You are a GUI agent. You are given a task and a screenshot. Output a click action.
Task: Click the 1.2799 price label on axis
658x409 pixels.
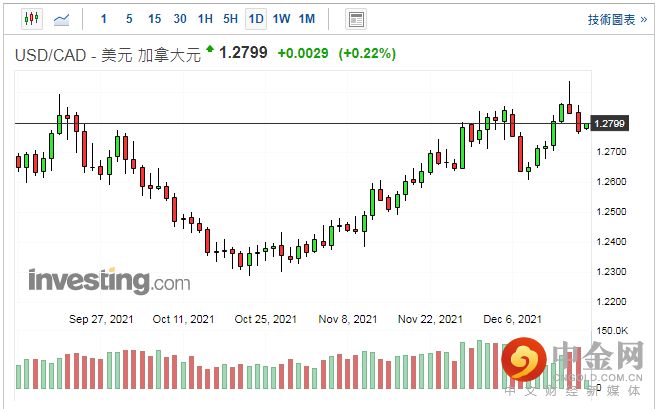pyautogui.click(x=610, y=123)
